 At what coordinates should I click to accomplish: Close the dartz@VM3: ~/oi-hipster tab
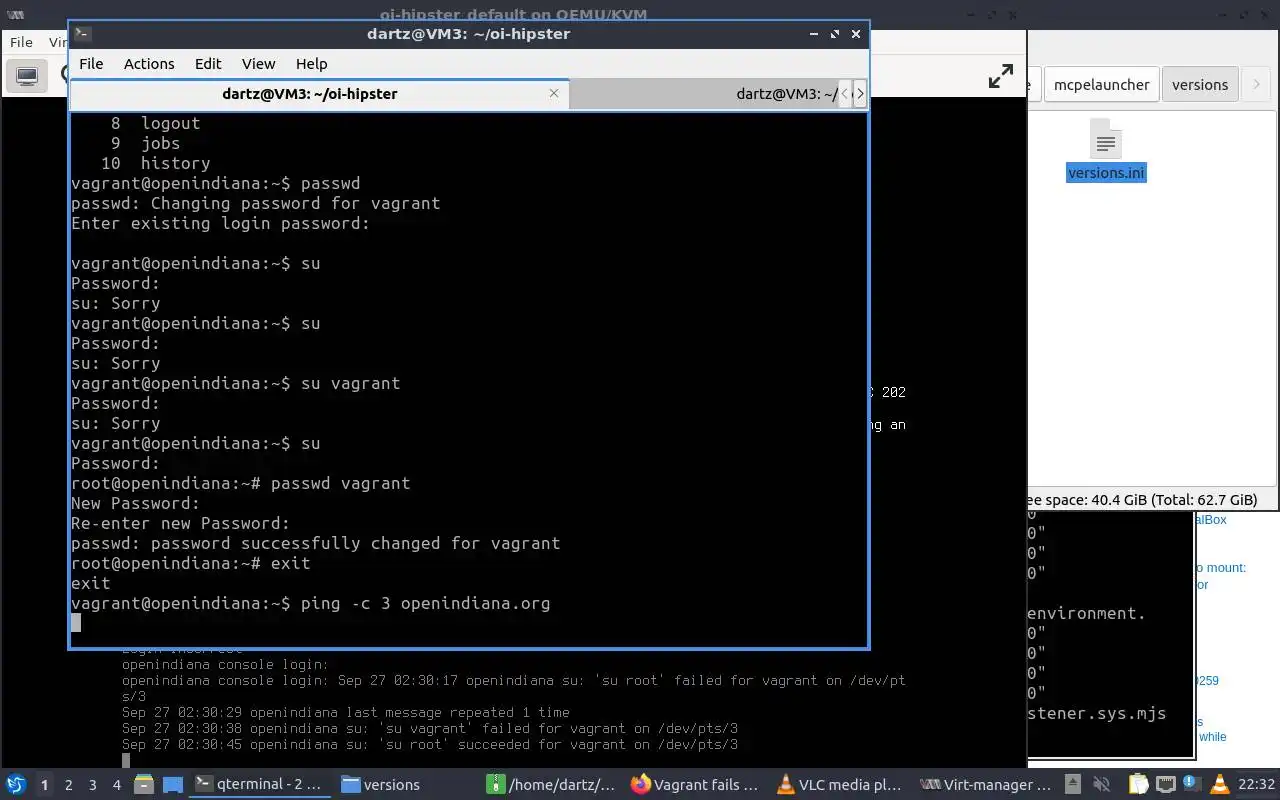554,93
